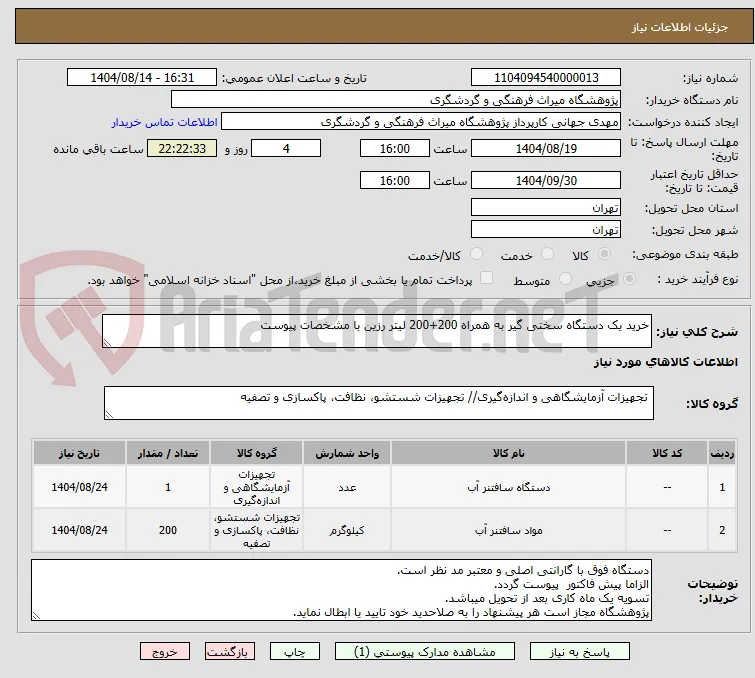This screenshot has height=678, width=755.
Task: Open the اطلاعات تماس خریدار link
Action: click(x=165, y=122)
